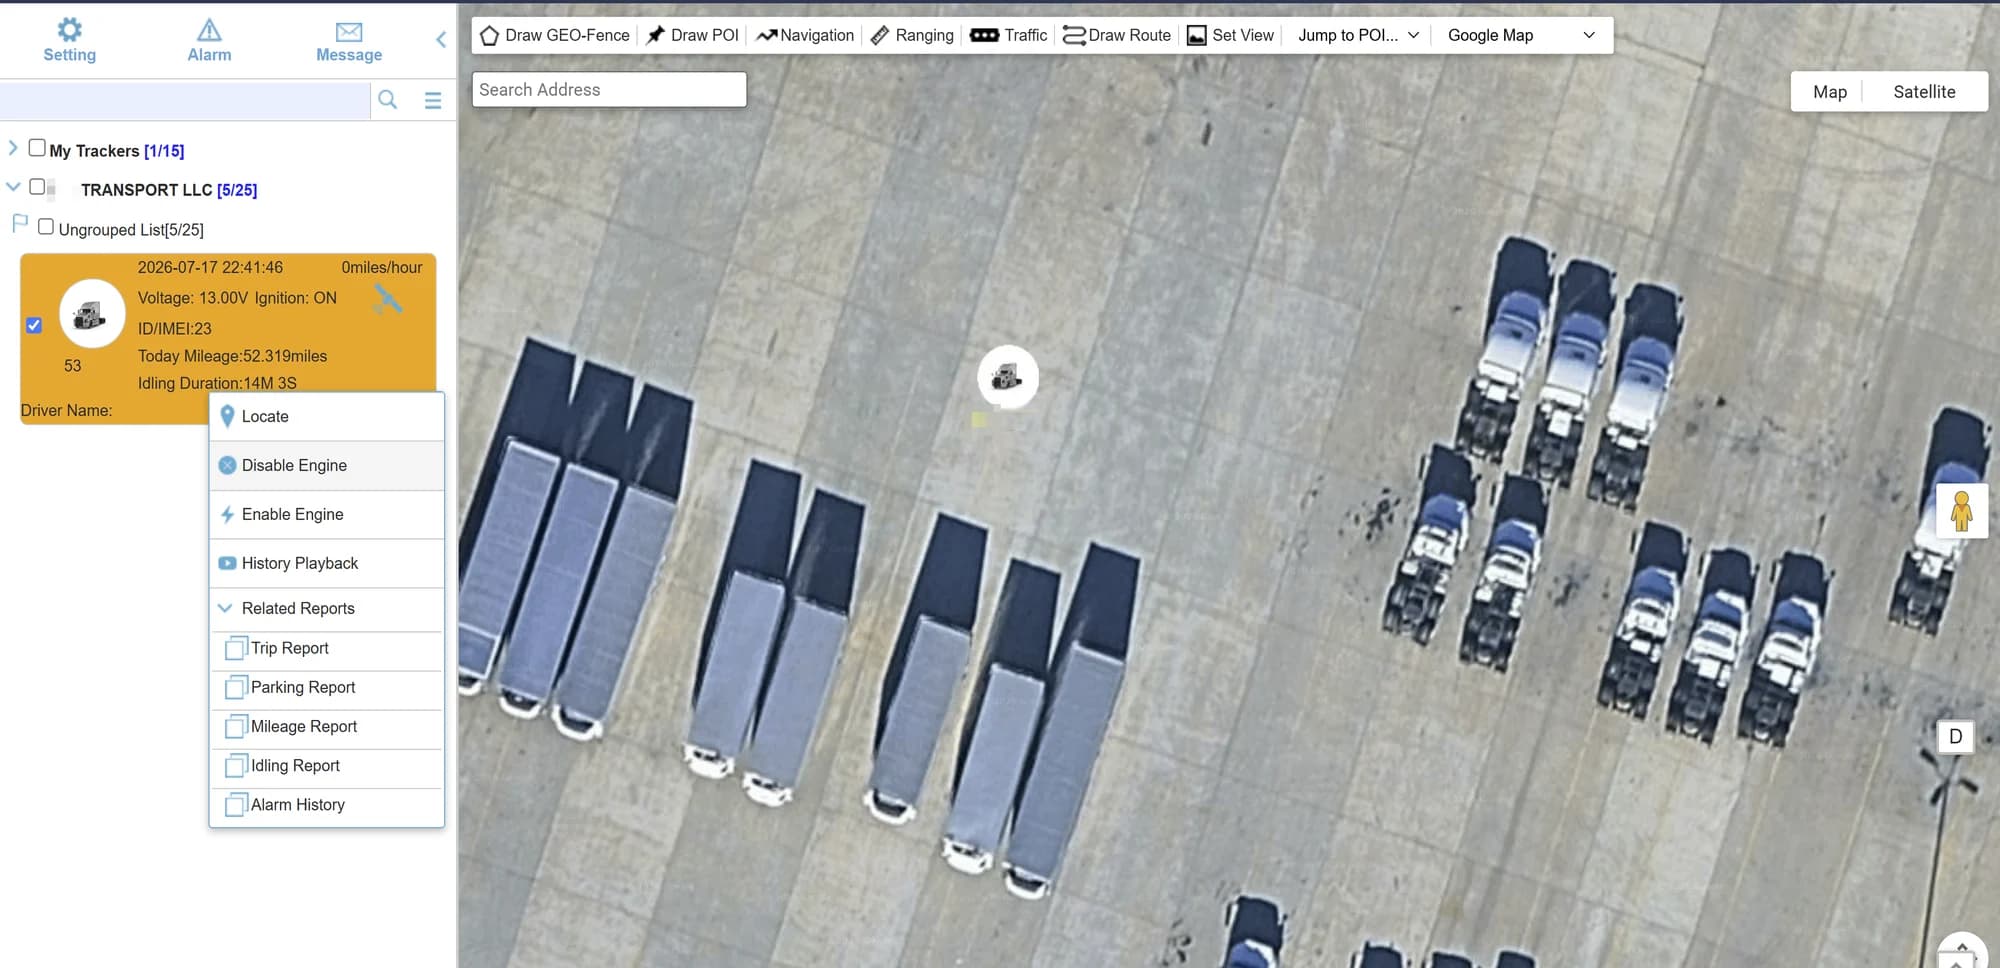Collapse the TRANSPORT LLC group

pos(13,186)
